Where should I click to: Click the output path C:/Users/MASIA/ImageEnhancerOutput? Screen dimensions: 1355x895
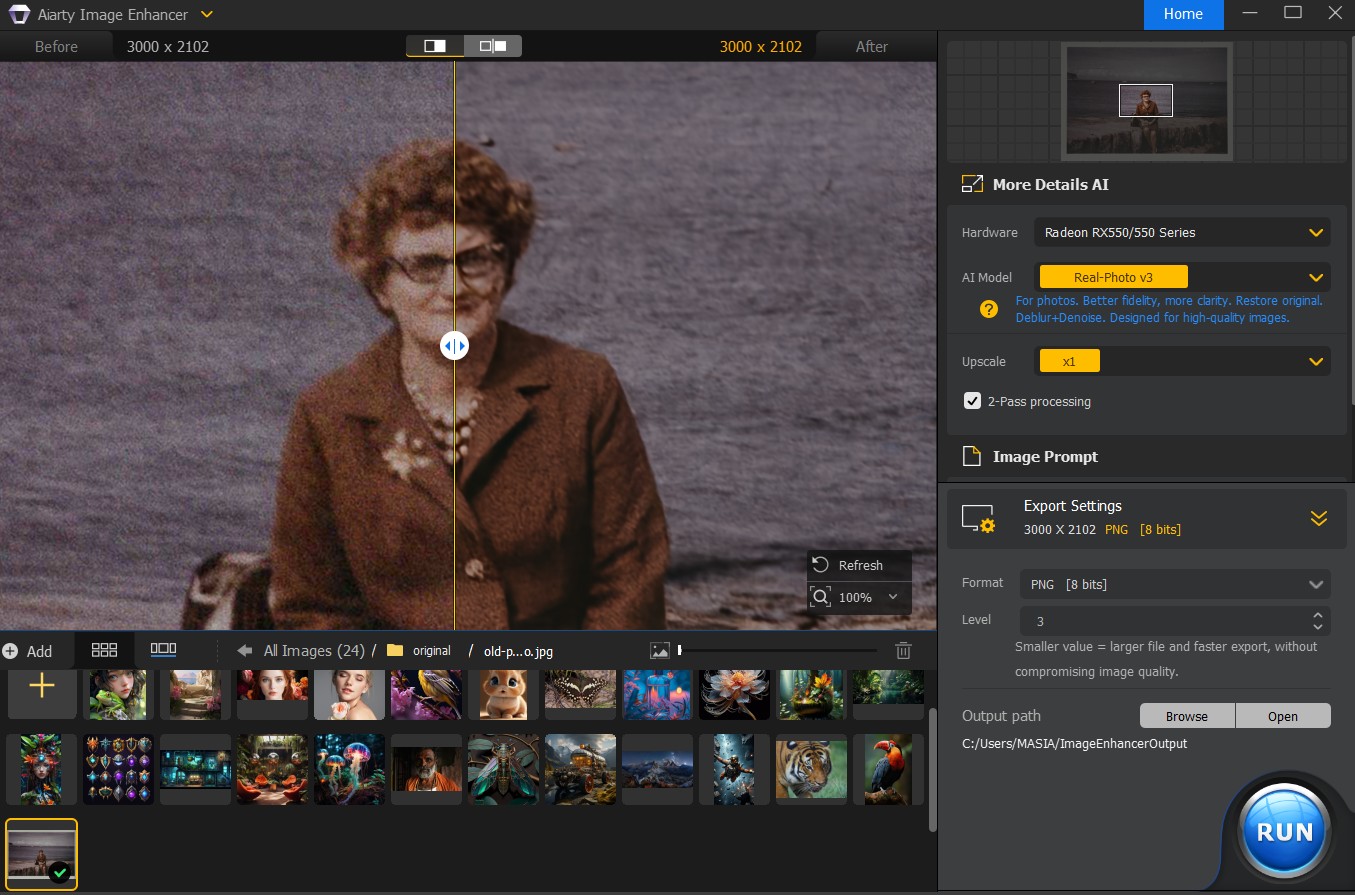point(1074,743)
